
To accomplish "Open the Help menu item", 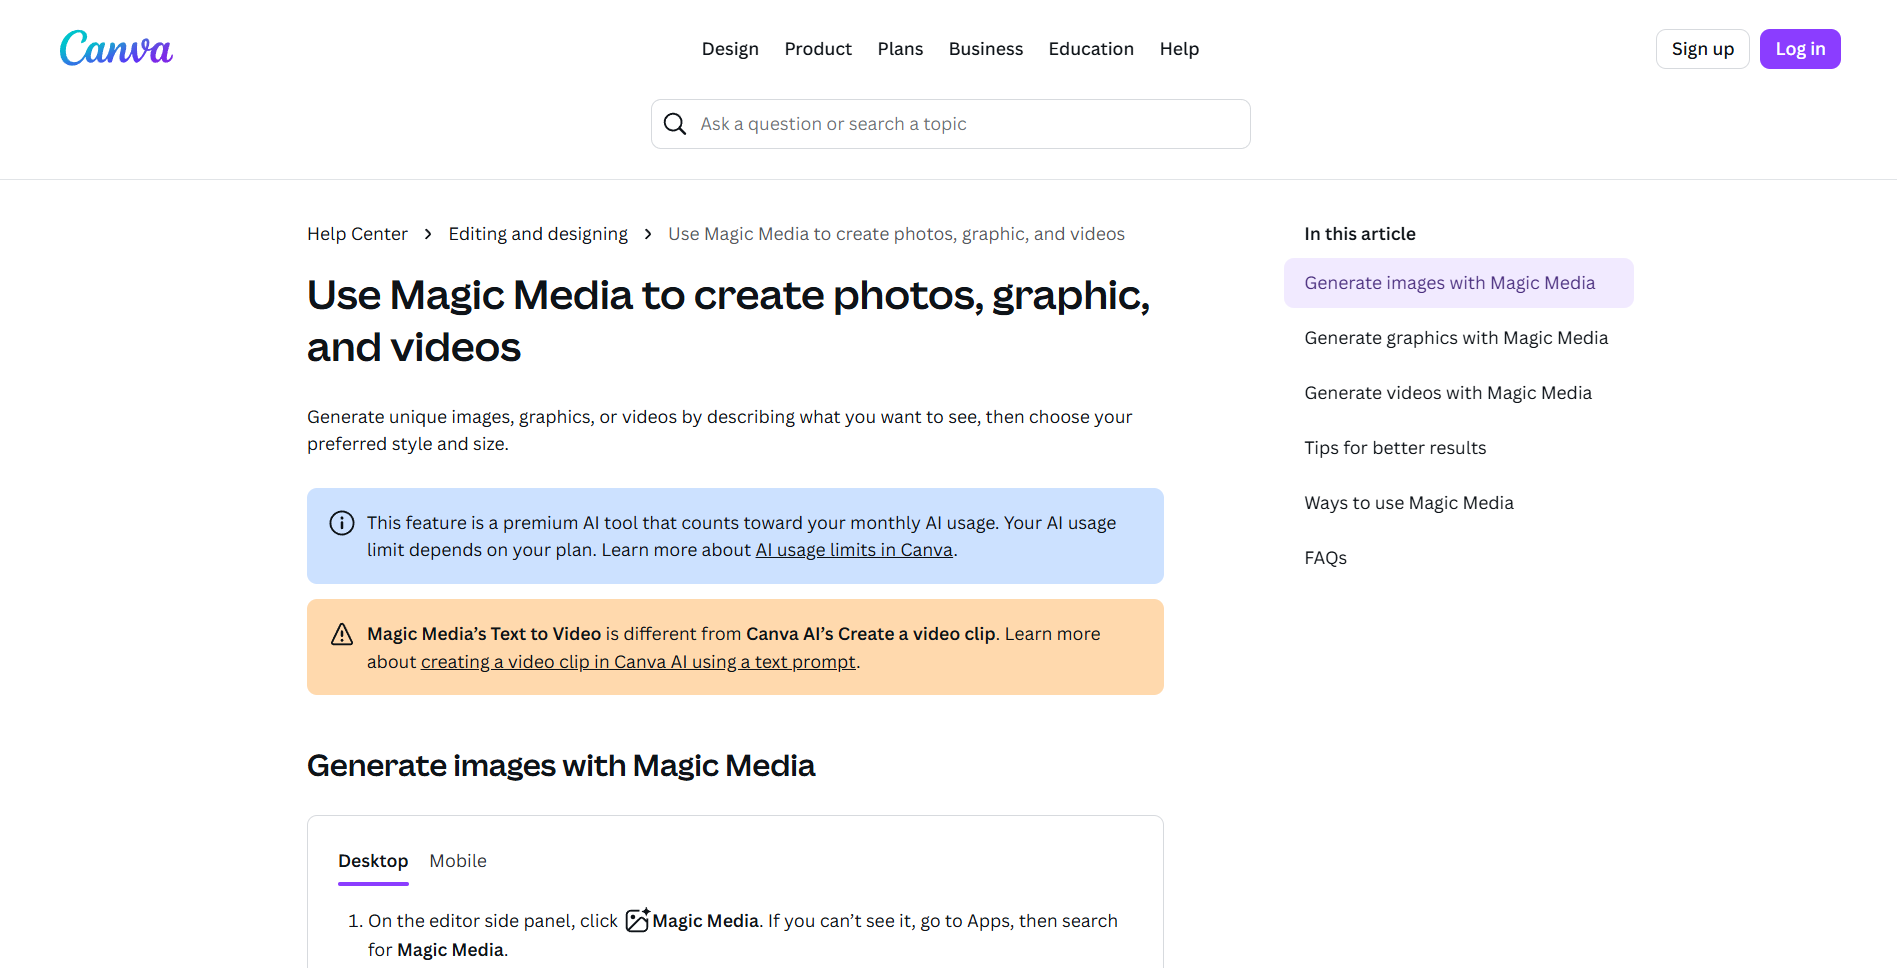I will (1179, 49).
